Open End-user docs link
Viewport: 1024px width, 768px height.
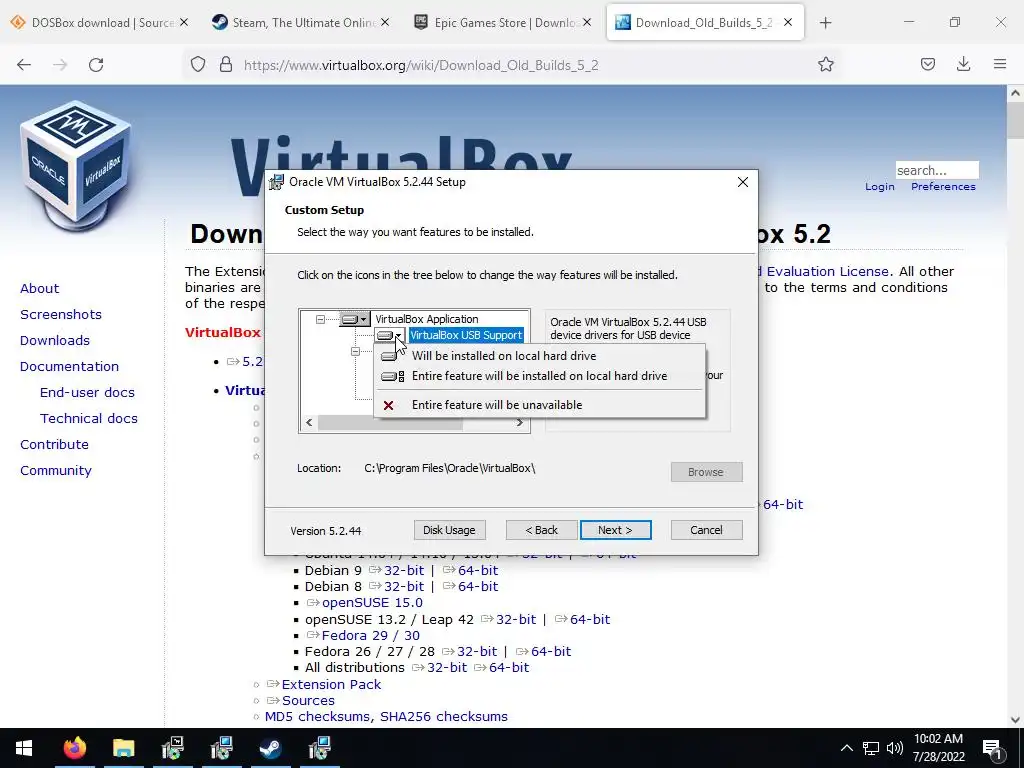(87, 393)
